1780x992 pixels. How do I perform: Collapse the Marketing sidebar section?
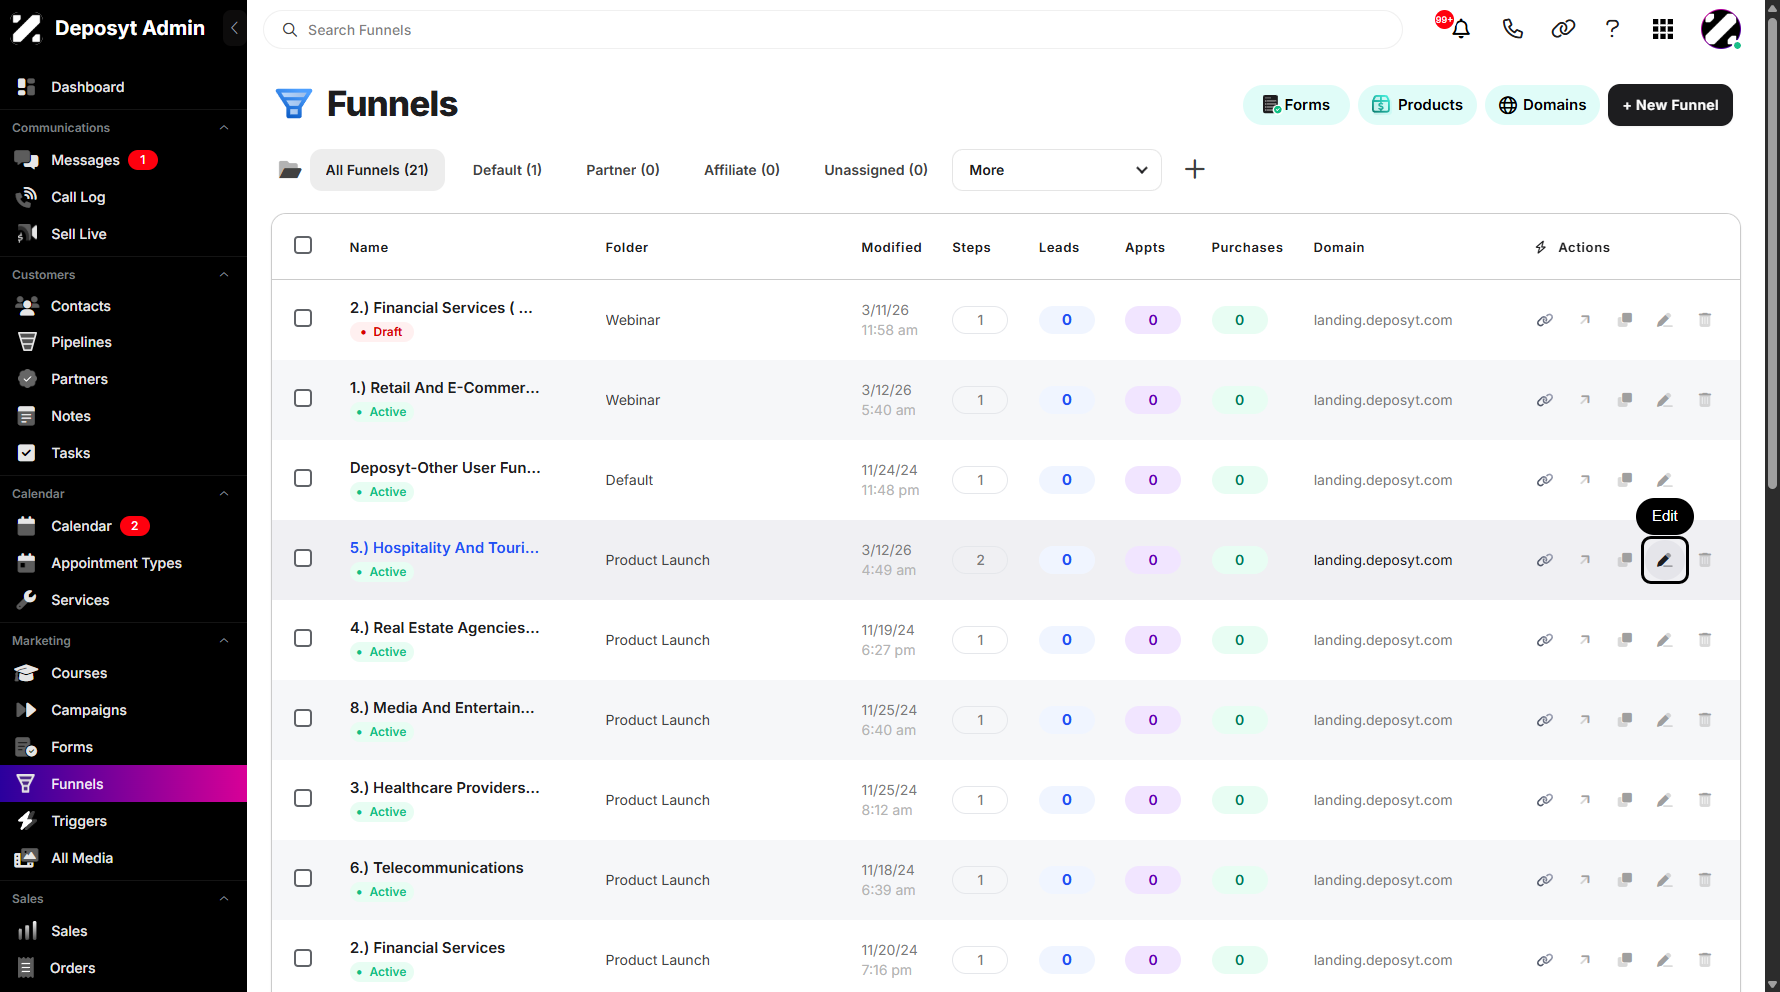pyautogui.click(x=224, y=641)
